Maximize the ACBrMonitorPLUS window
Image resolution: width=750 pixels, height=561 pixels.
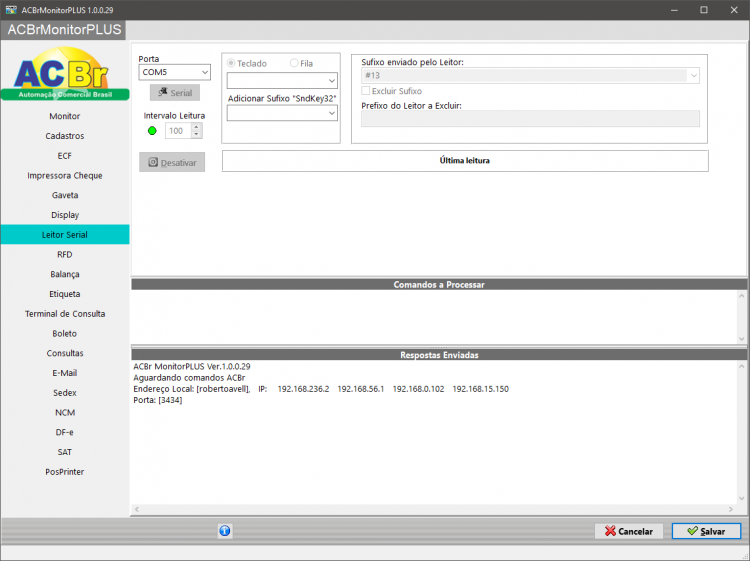[x=704, y=10]
